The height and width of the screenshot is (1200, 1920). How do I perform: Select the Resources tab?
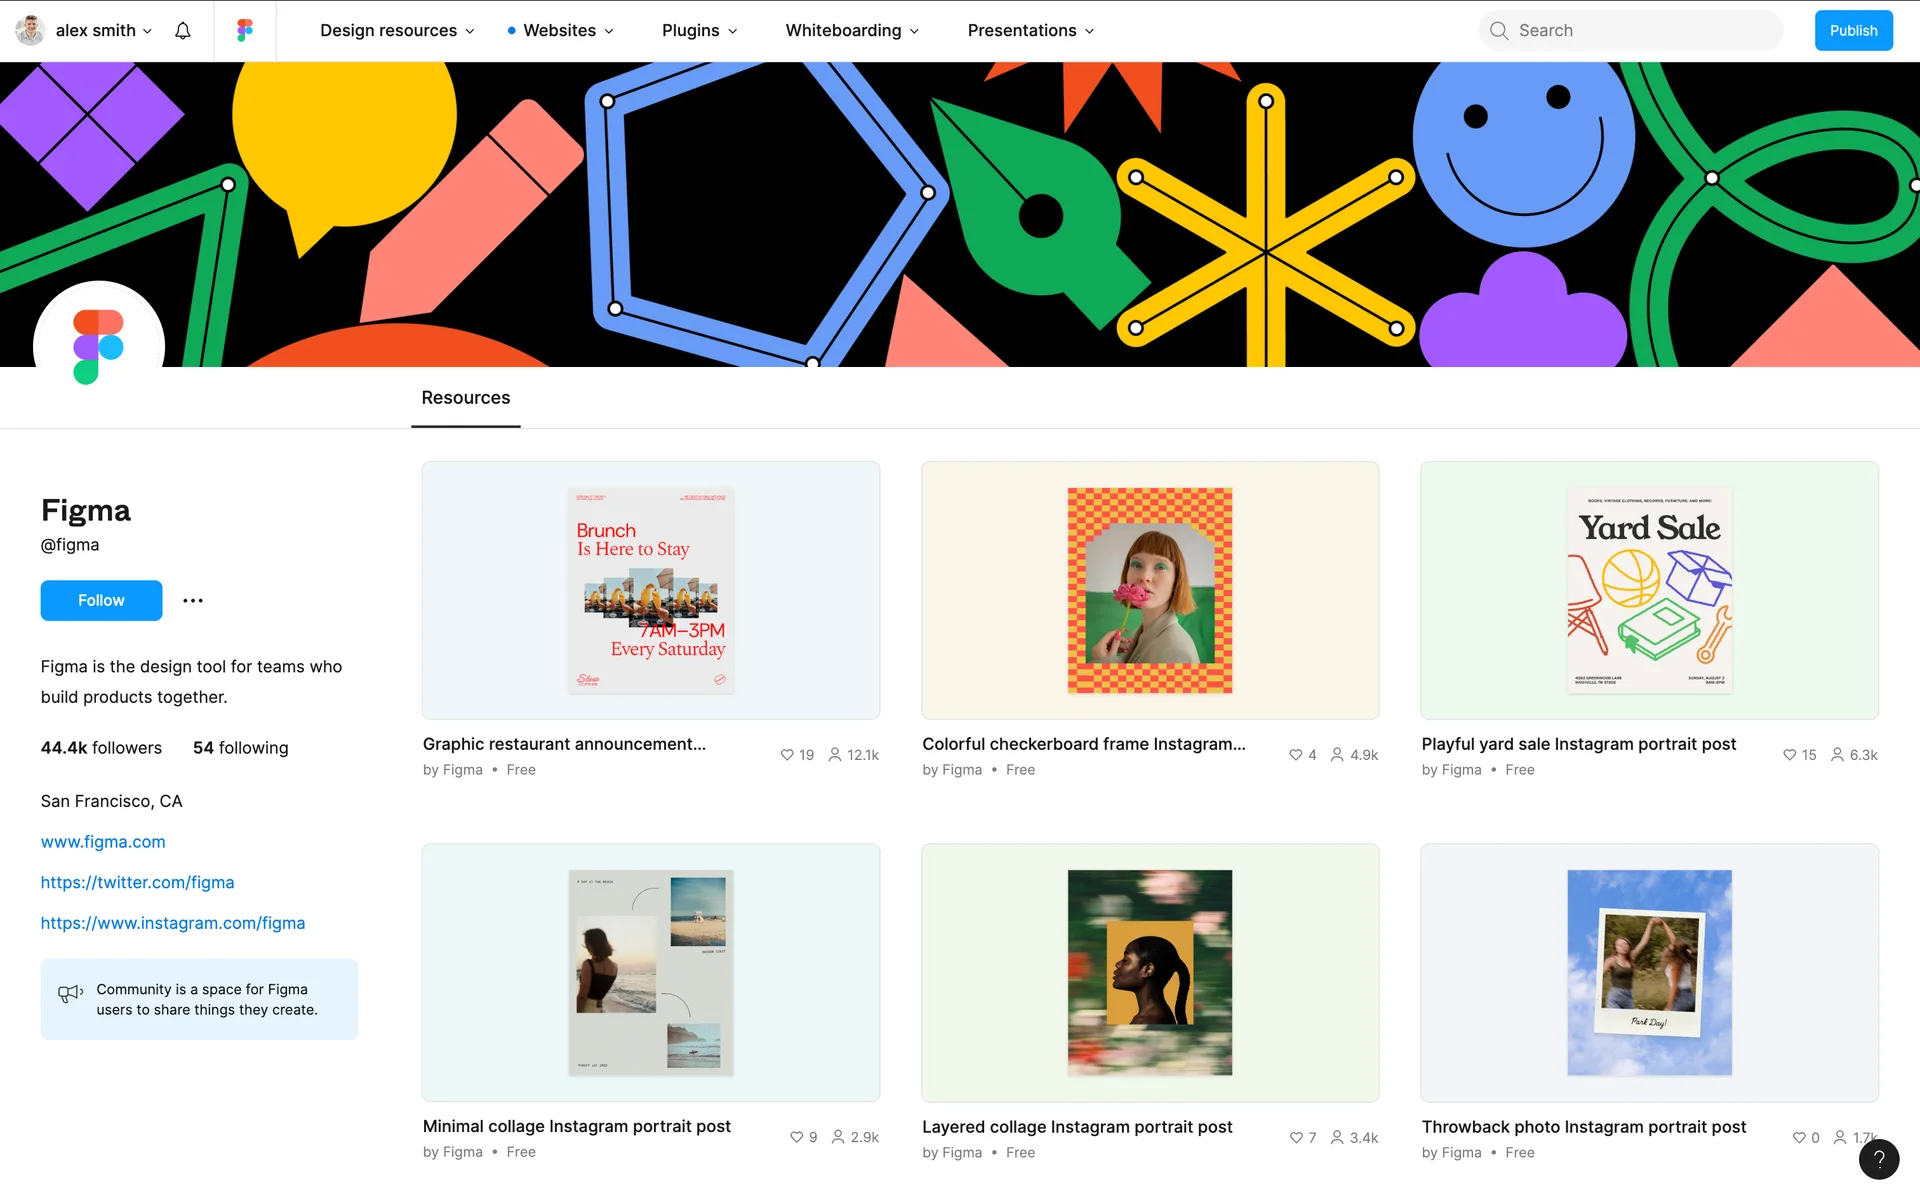coord(465,398)
